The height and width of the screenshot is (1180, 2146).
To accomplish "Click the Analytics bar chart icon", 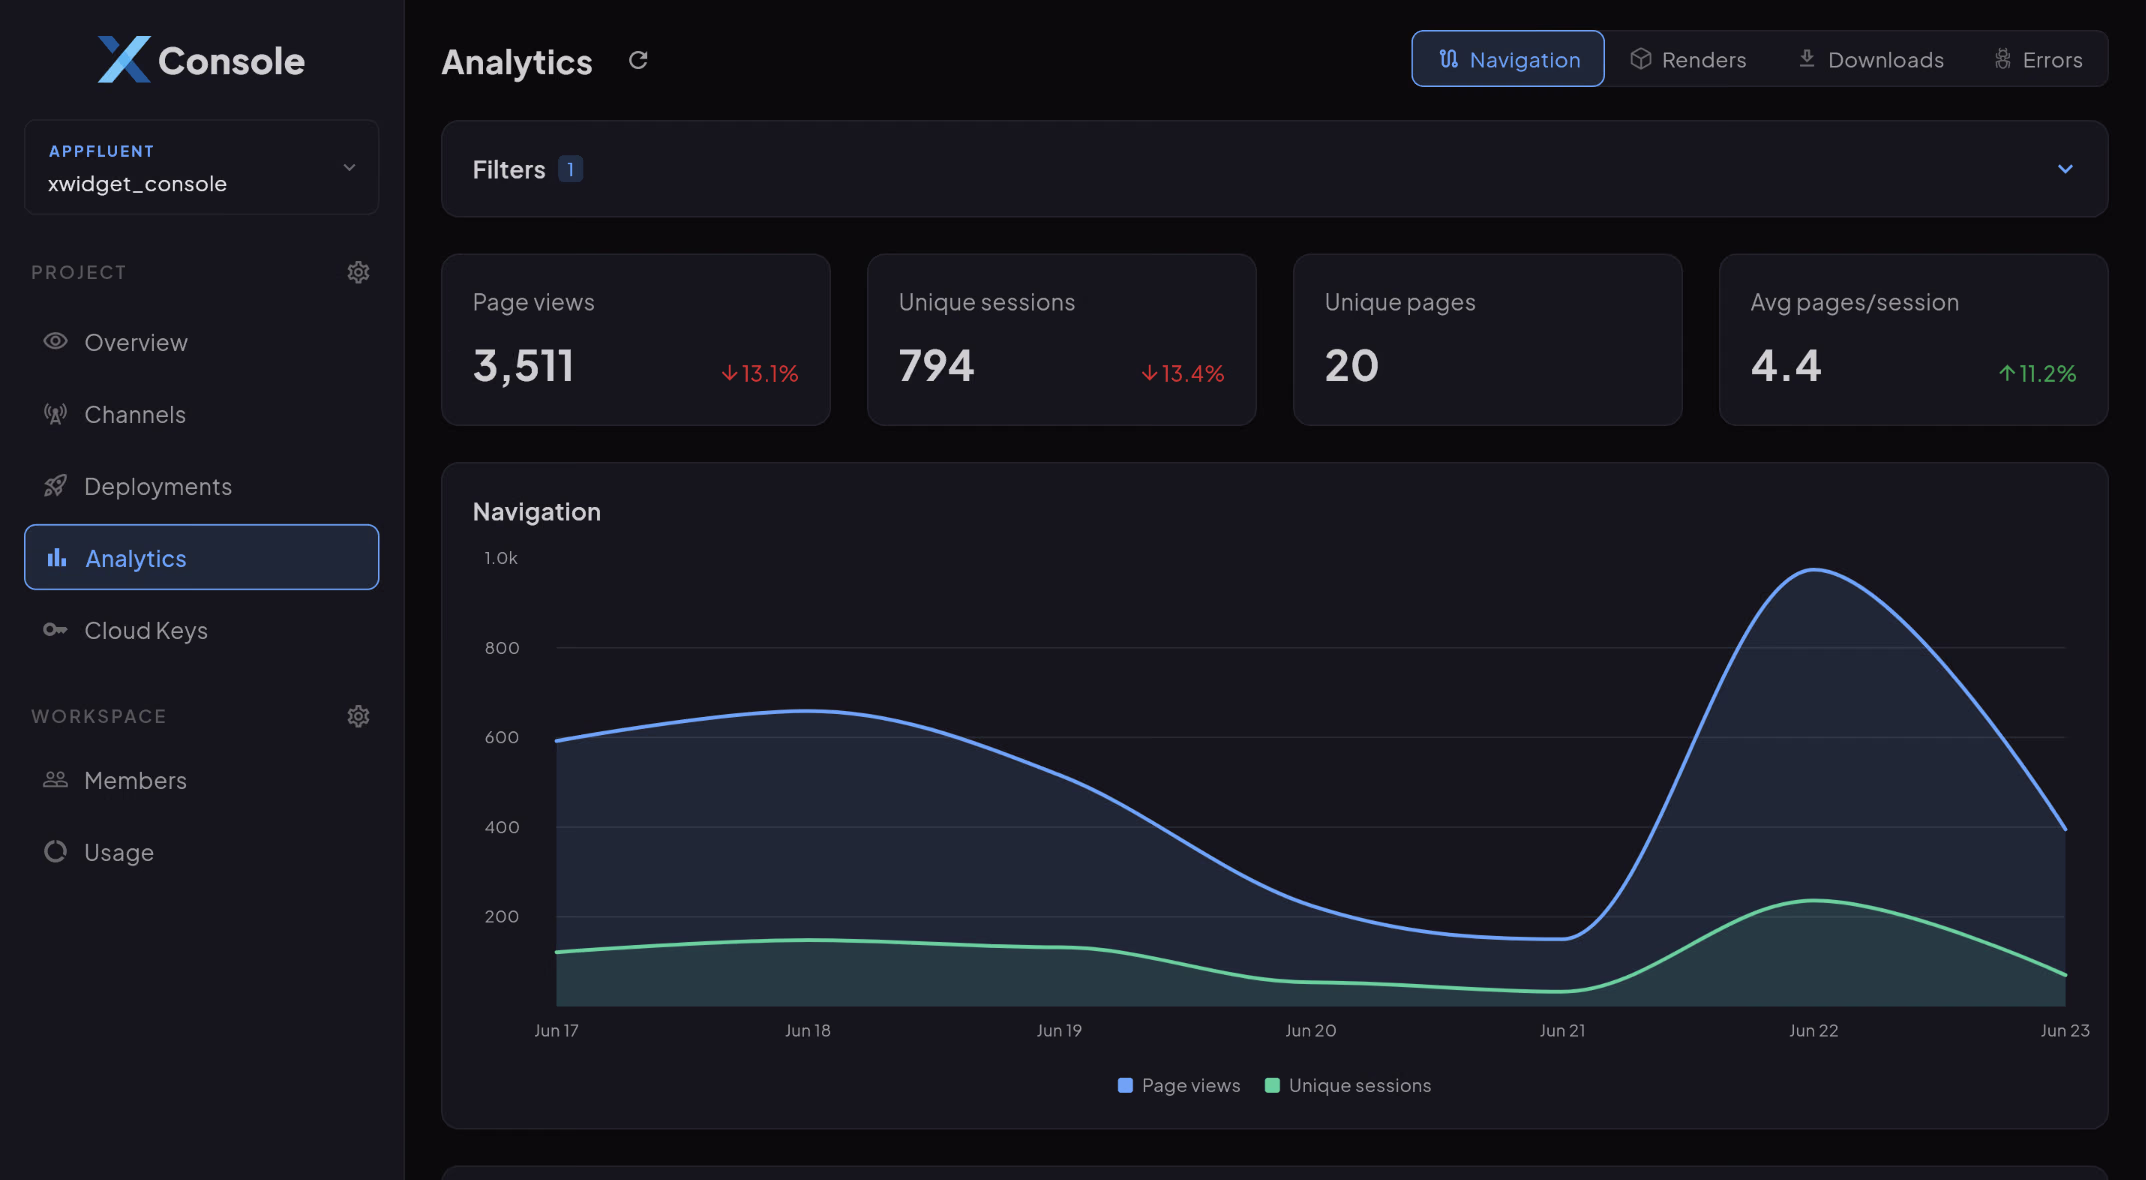I will coord(57,557).
